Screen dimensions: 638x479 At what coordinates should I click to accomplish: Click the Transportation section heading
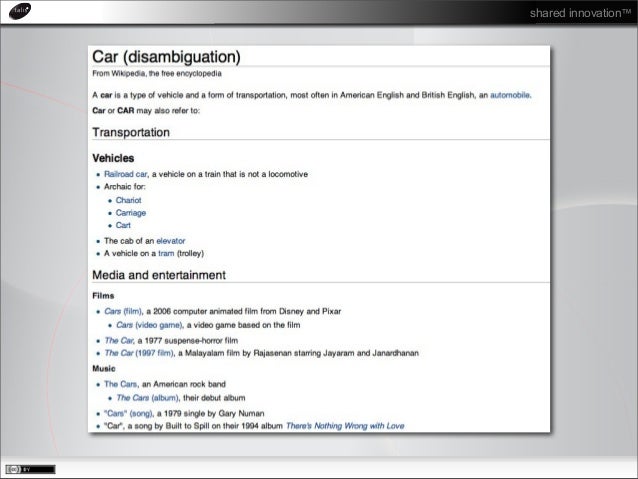coord(131,133)
